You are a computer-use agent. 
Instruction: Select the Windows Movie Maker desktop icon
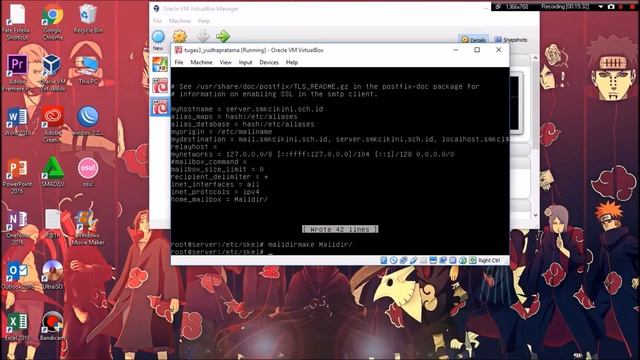[x=87, y=227]
